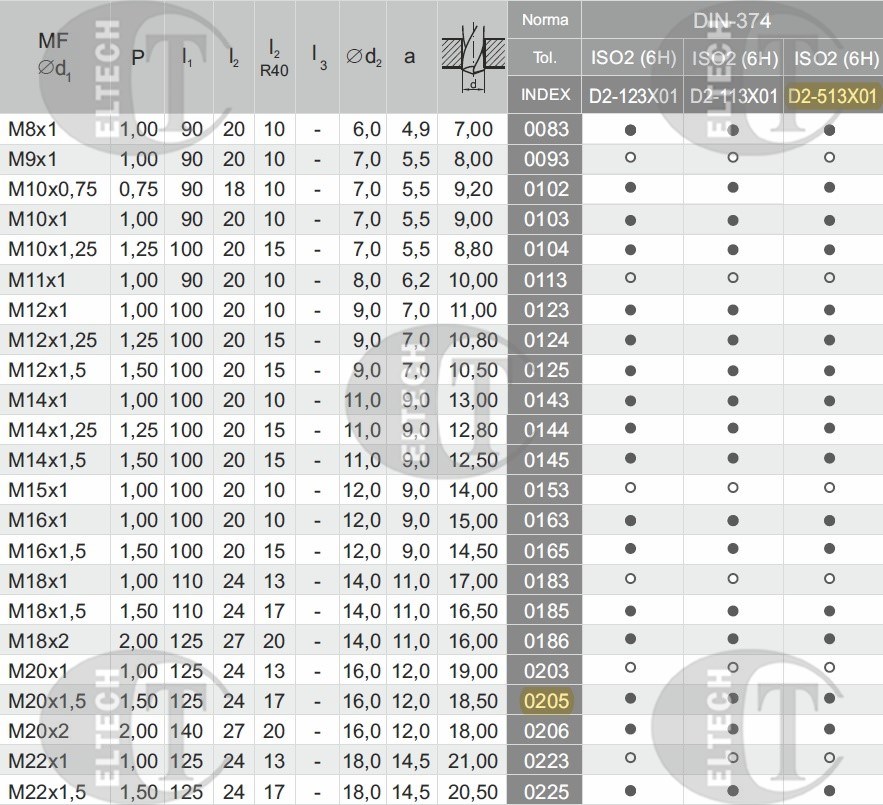Click index 0083 in the first row
The image size is (883, 805).
click(546, 129)
